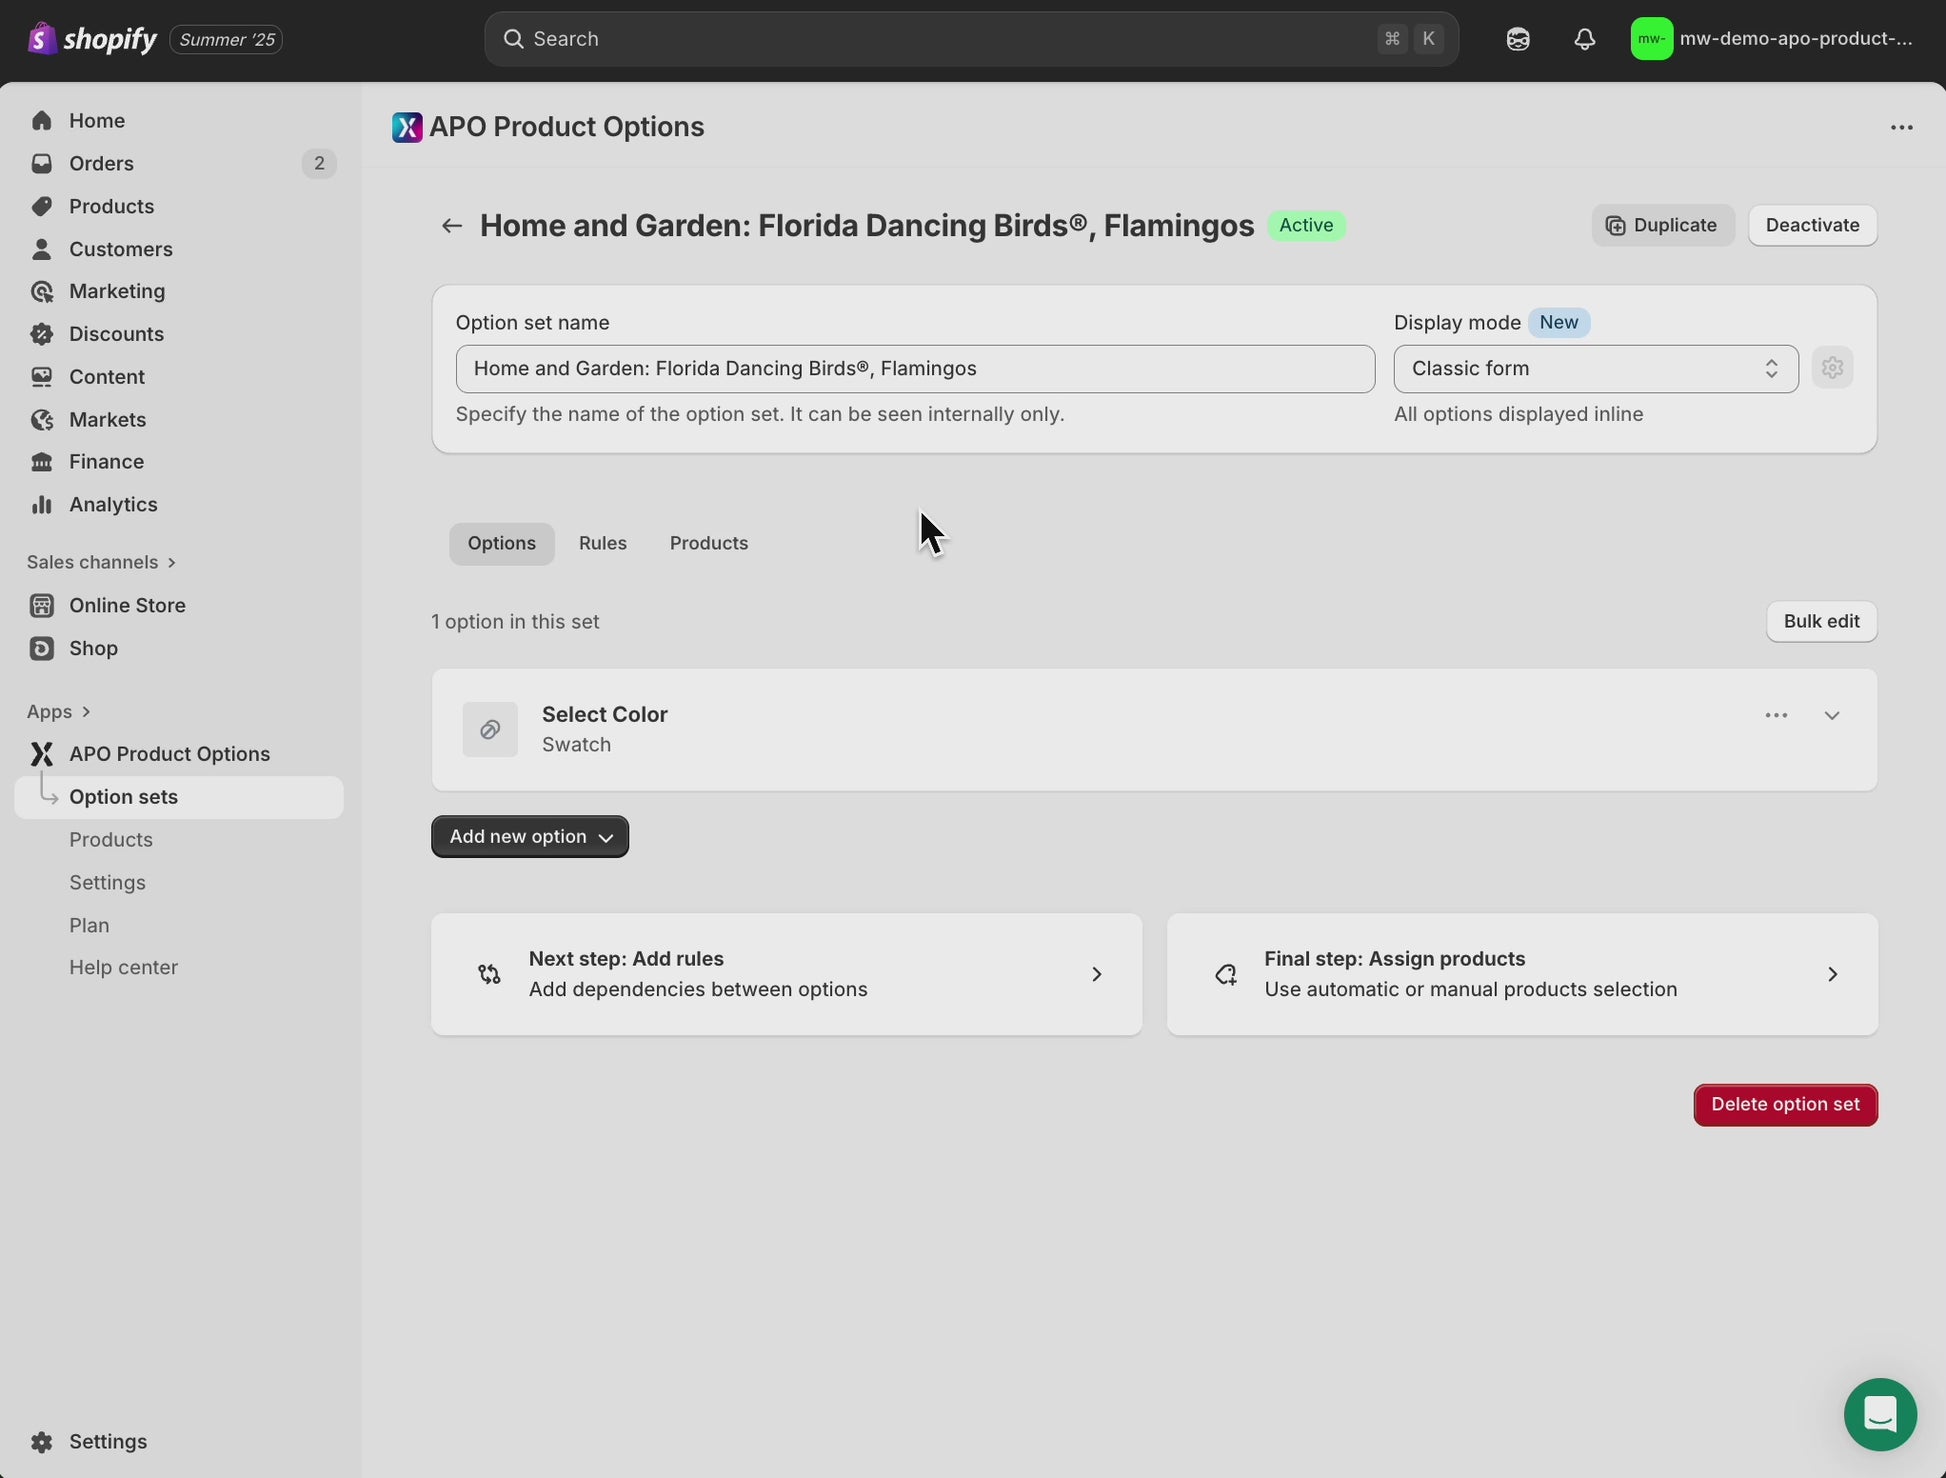1946x1478 pixels.
Task: Click the Orders count badge 2
Action: [x=319, y=164]
